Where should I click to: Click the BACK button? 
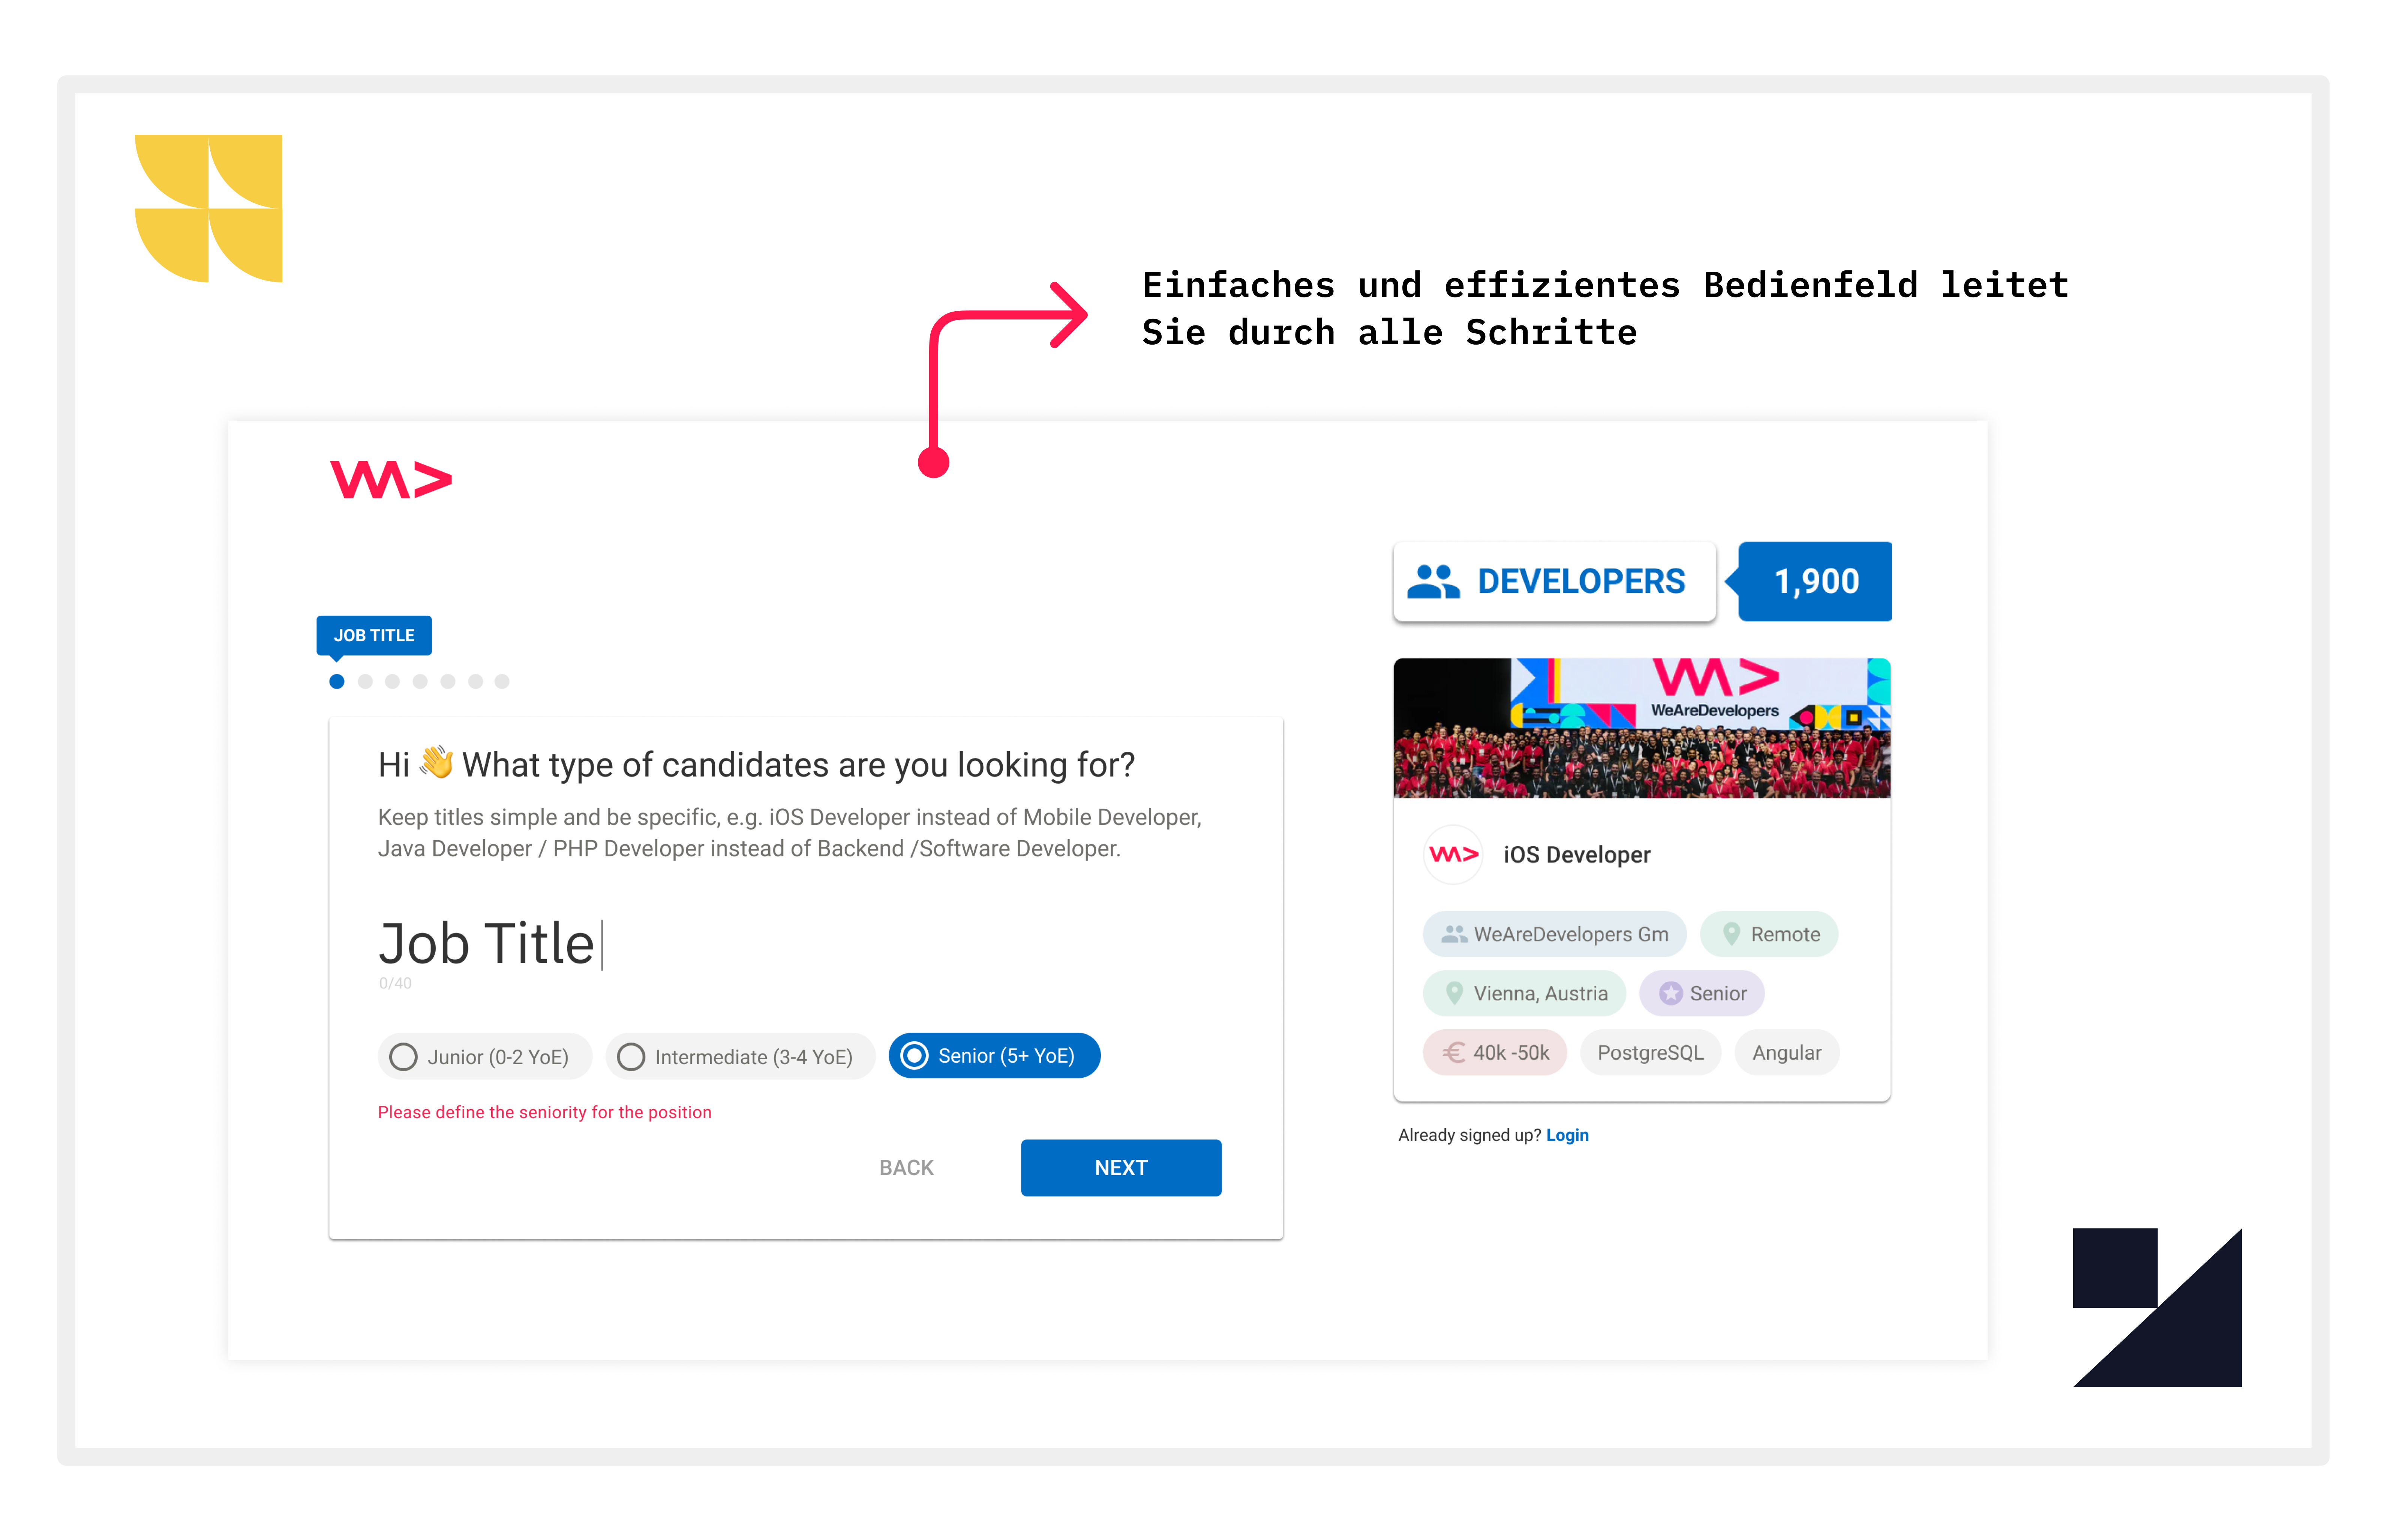pyautogui.click(x=906, y=1167)
